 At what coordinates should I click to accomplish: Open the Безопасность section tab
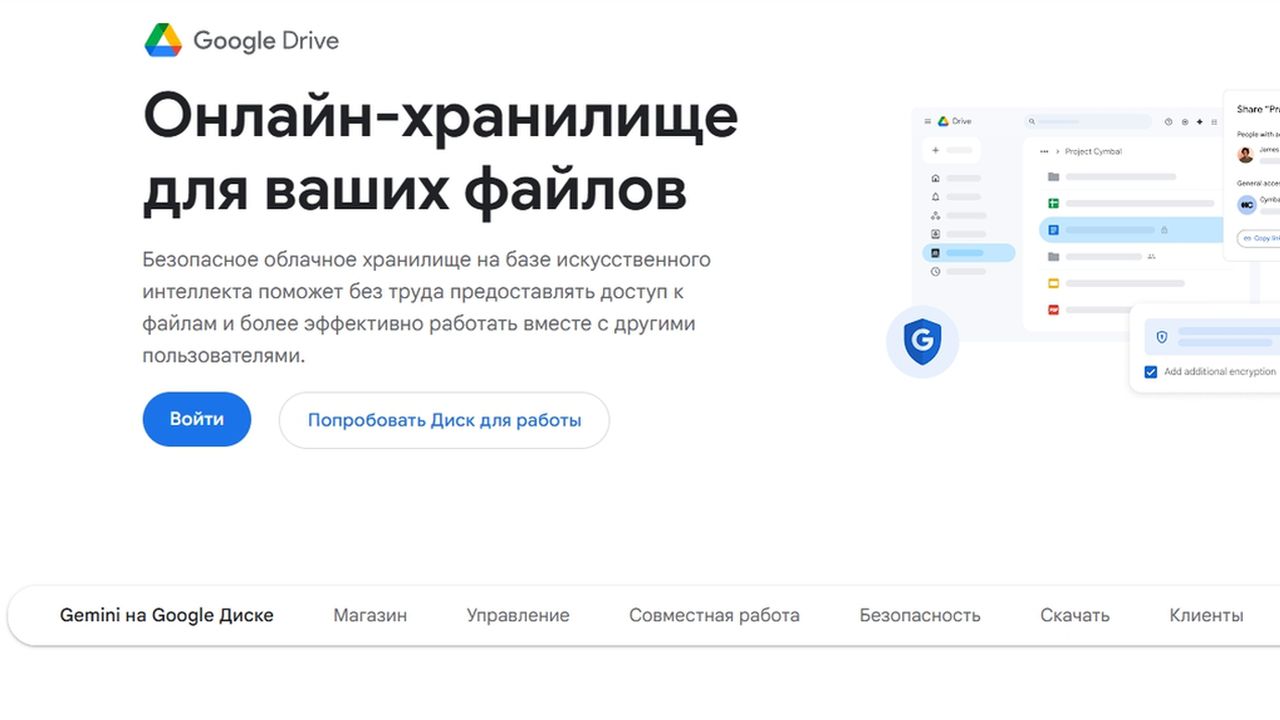920,615
